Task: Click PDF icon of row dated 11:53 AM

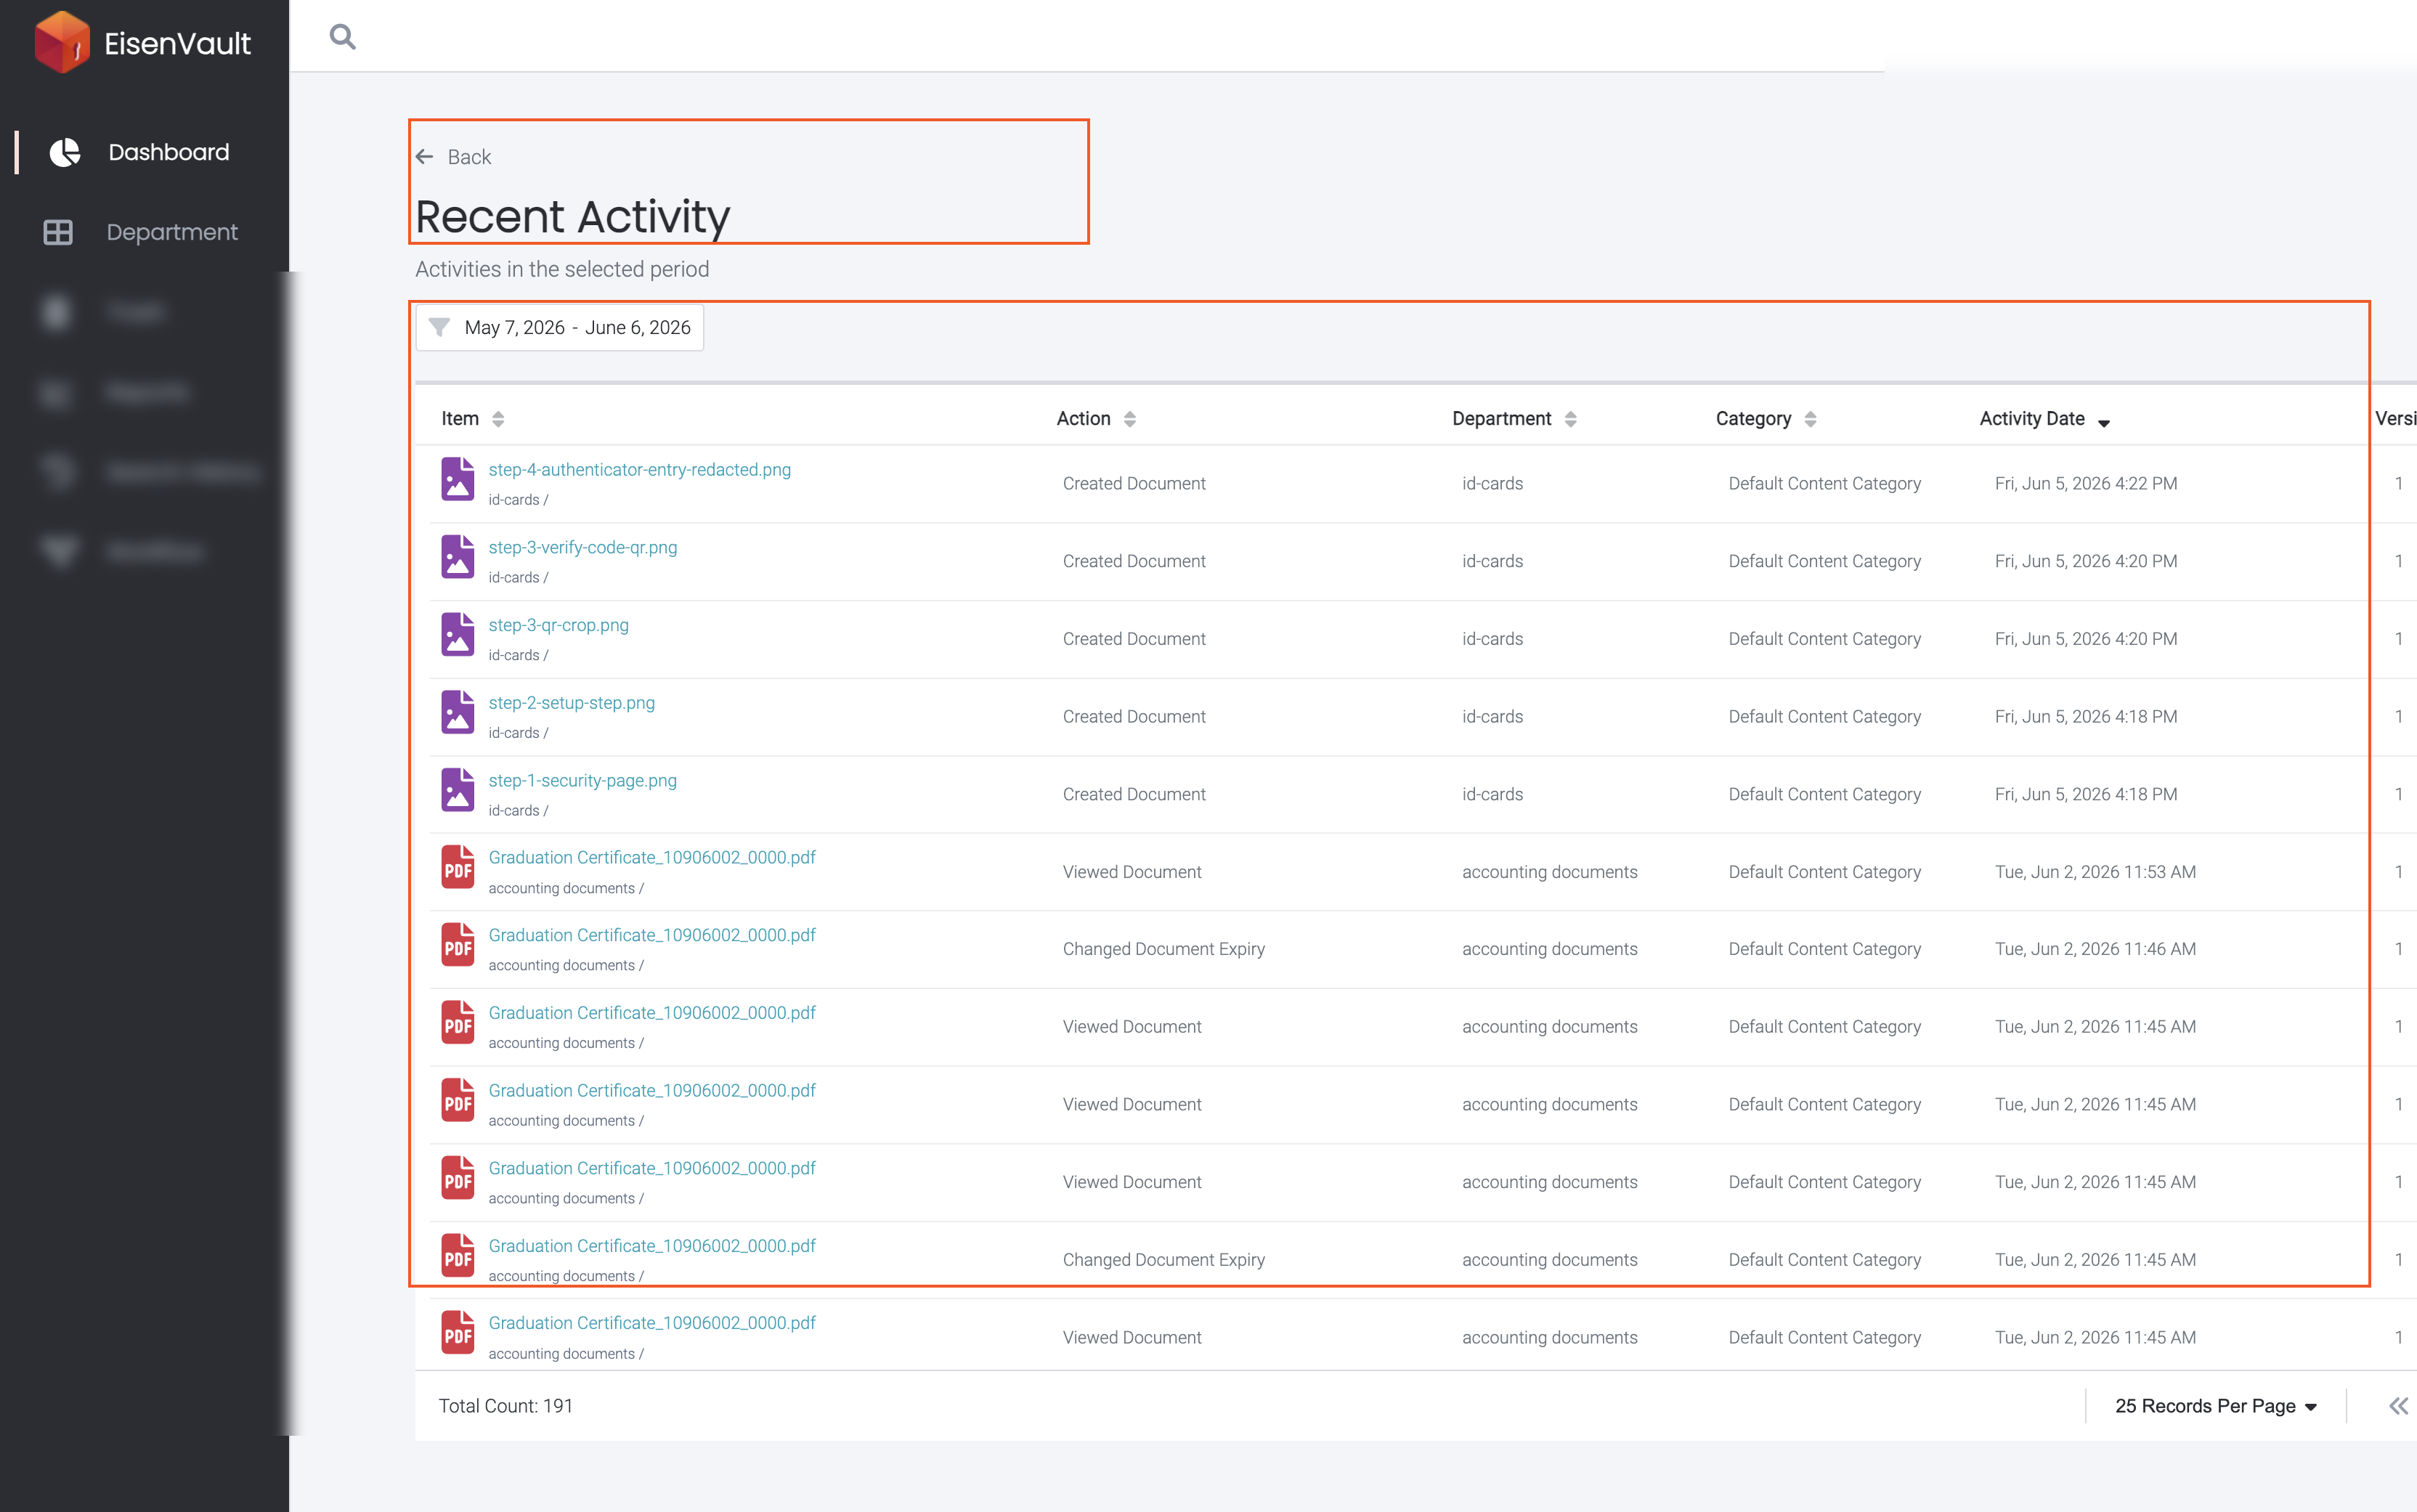Action: pos(458,867)
